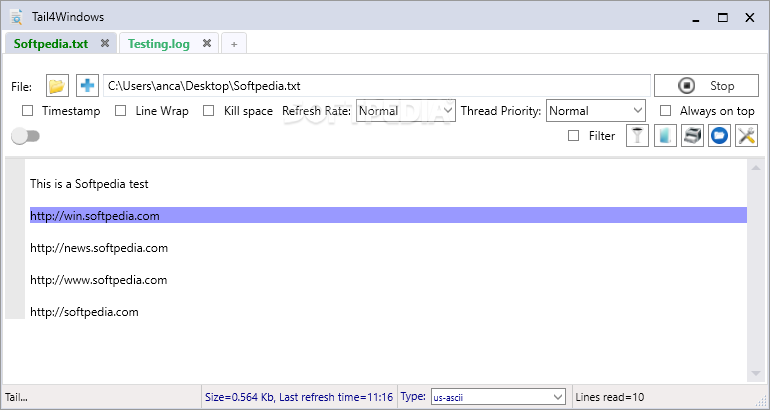770x410 pixels.
Task: Click the blue plus add-file icon
Action: click(x=87, y=86)
